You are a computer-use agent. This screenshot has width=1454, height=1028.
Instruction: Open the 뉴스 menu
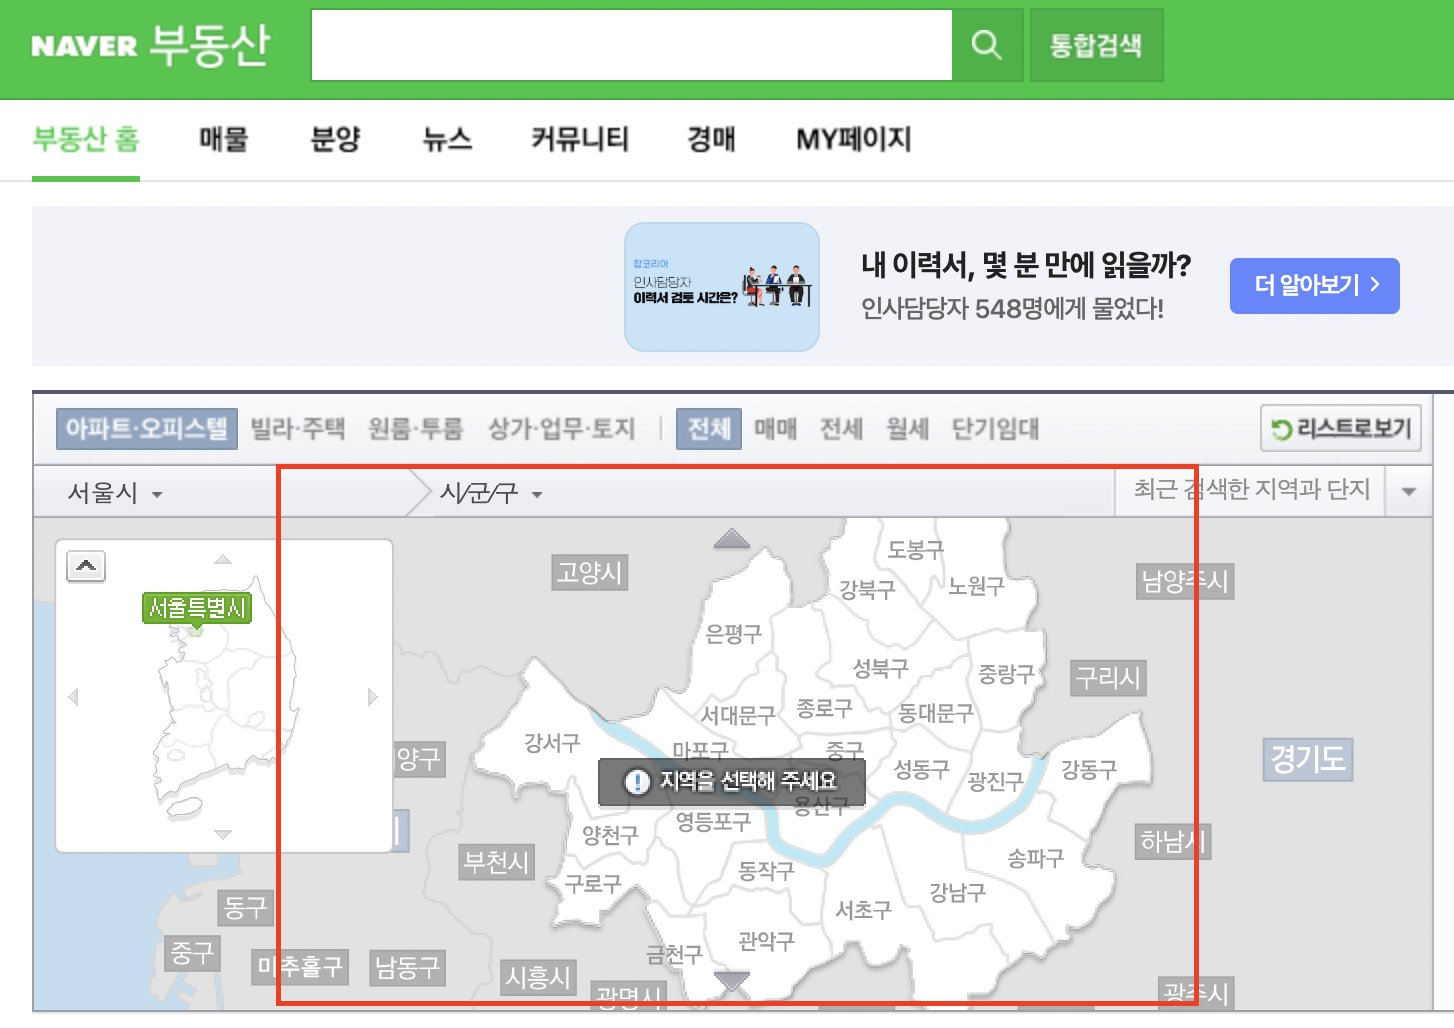[x=447, y=139]
